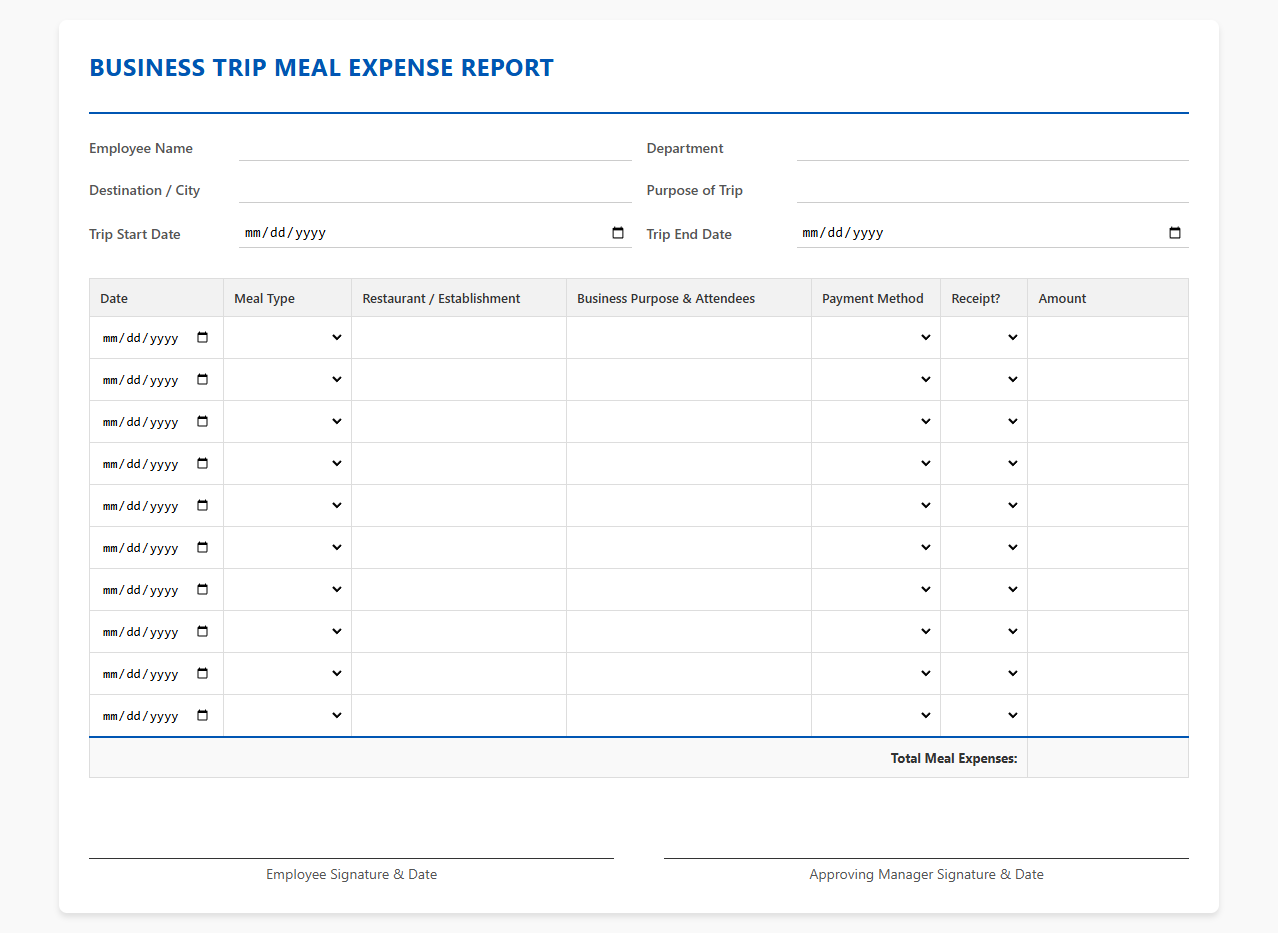
Task: Click the Restaurant / Establishment column header
Action: (459, 298)
